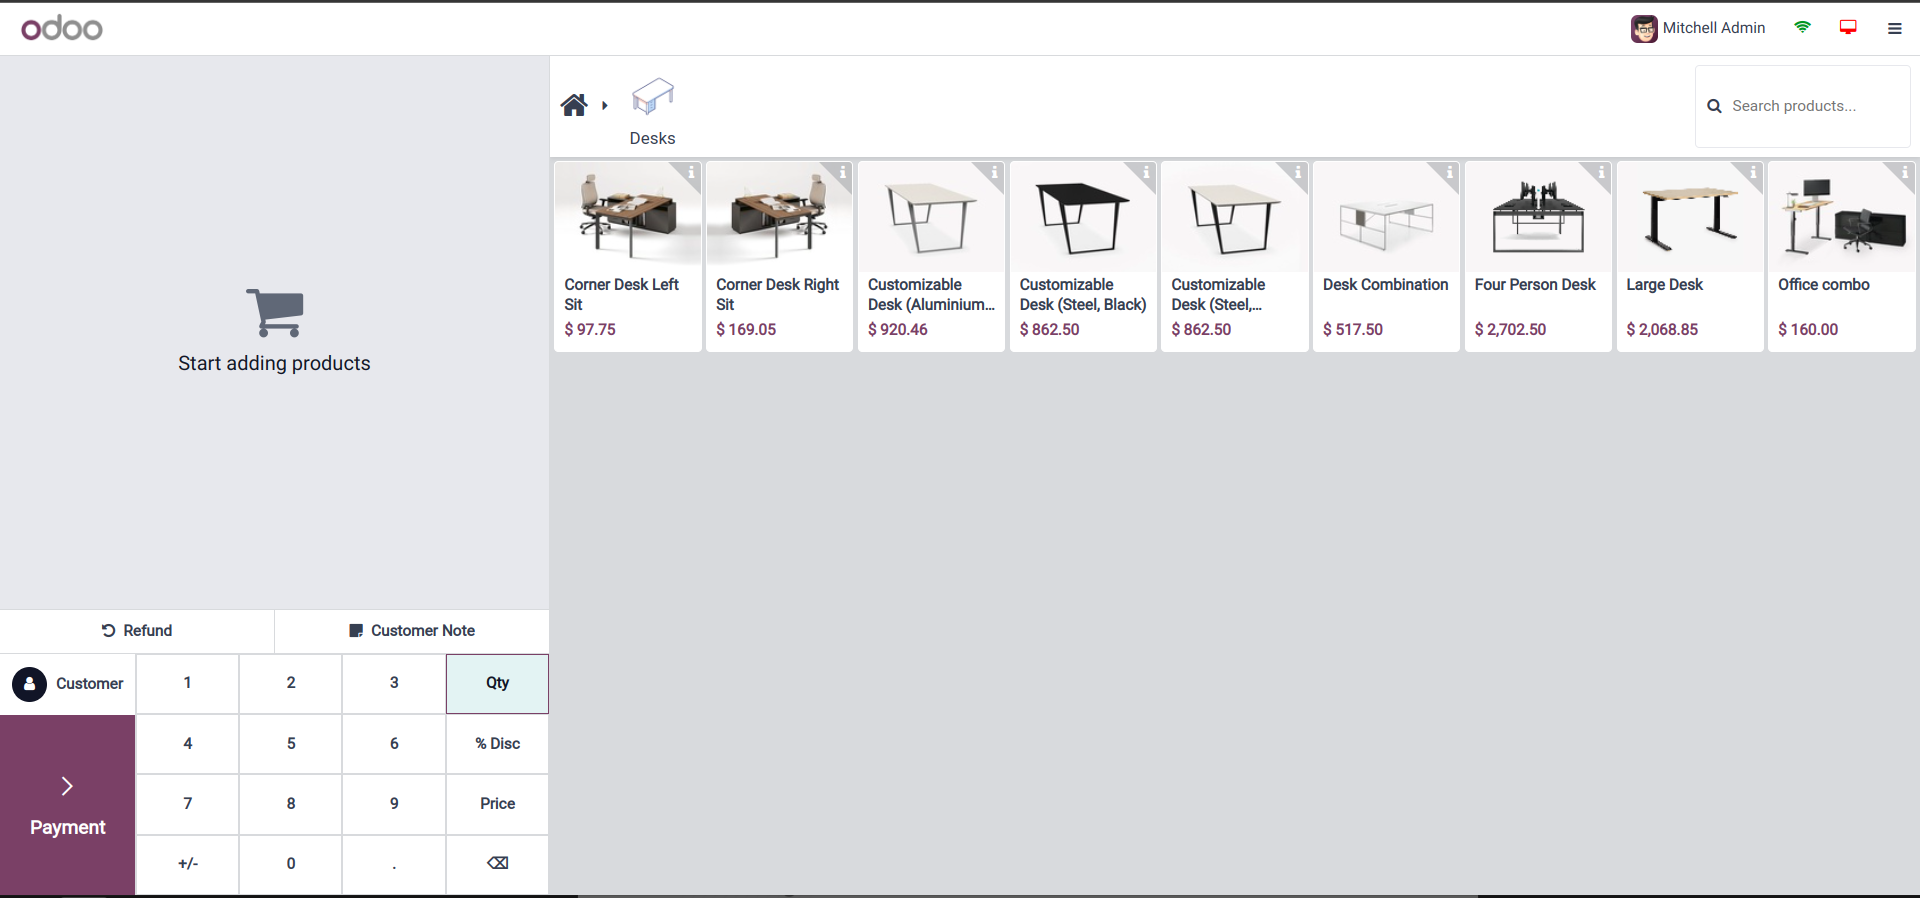The width and height of the screenshot is (1920, 898).
Task: Go to the home category icon
Action: (574, 105)
